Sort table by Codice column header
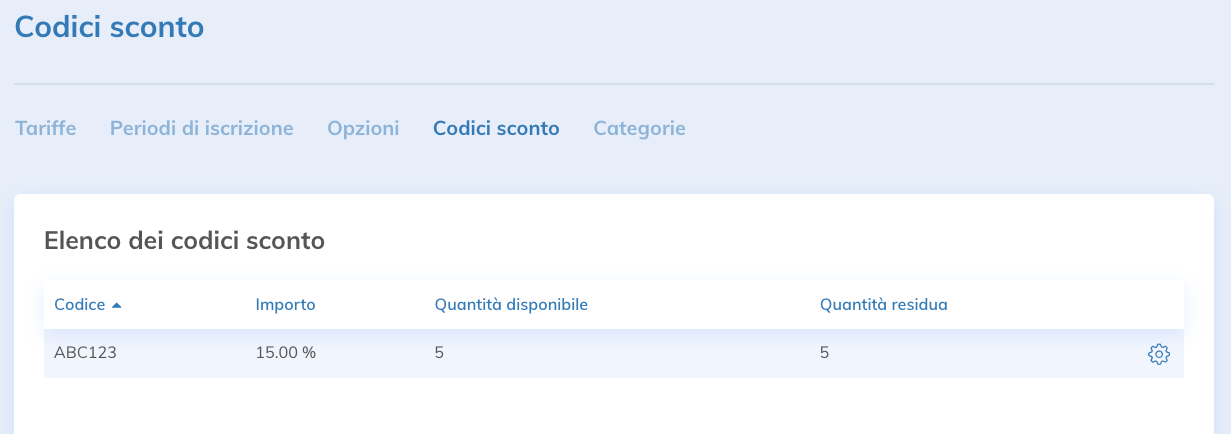 tap(80, 304)
